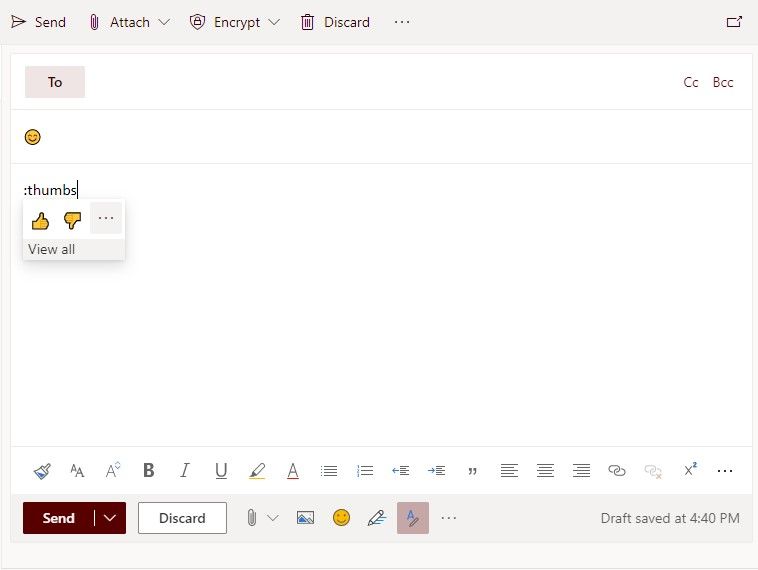The image size is (758, 570).
Task: Pop out the message to a new window
Action: 734,22
